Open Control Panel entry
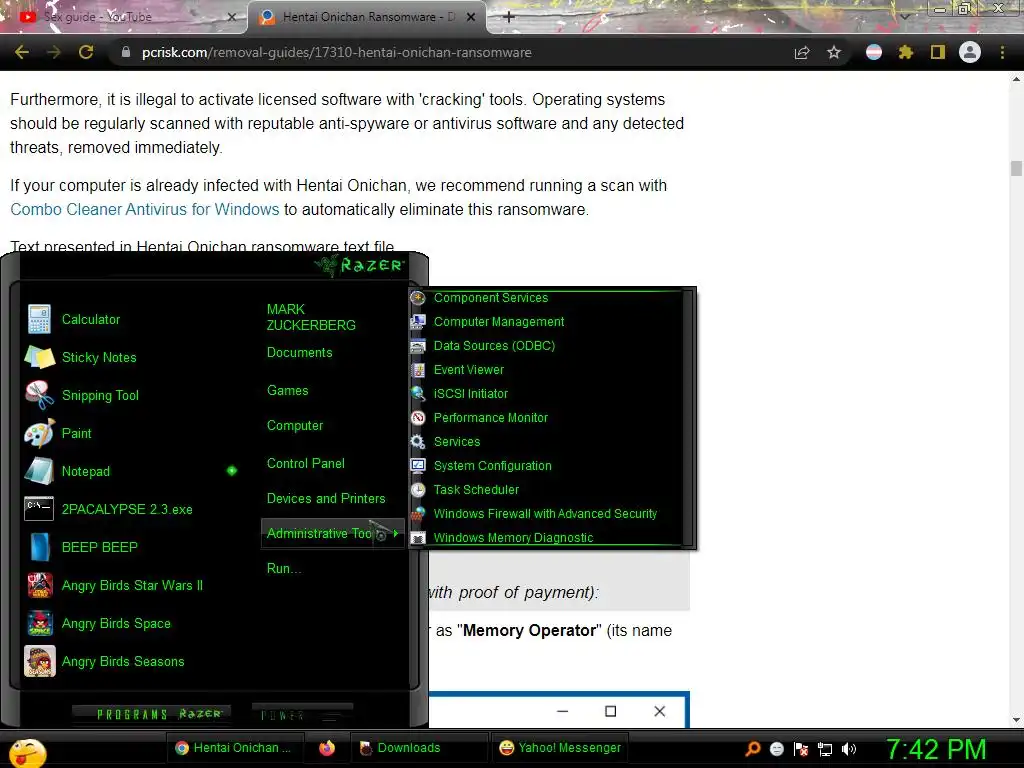The height and width of the screenshot is (768, 1024). pos(306,464)
